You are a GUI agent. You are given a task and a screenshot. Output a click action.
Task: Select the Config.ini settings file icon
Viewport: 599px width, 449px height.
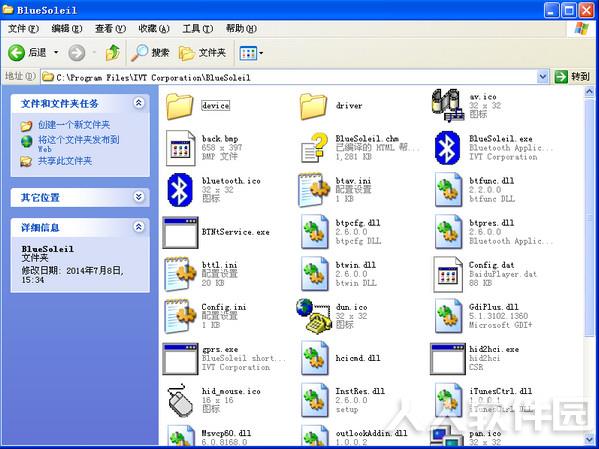pyautogui.click(x=180, y=316)
